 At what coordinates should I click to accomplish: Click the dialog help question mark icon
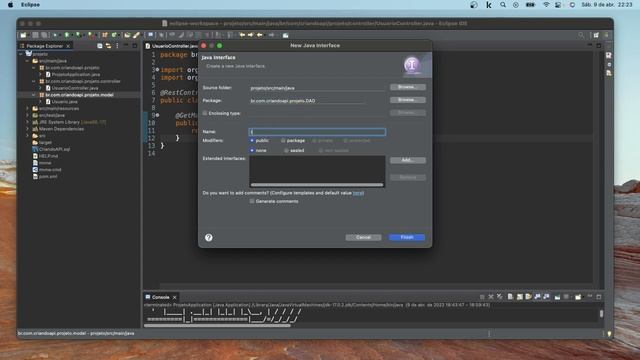coord(209,238)
